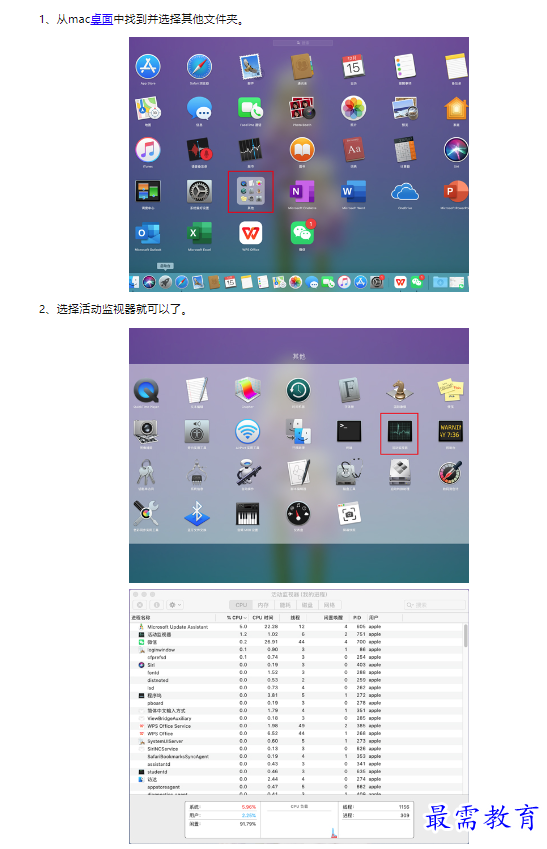547x849 pixels.
Task: Open the 桌面 hyperlink in step 1
Action: coord(101,19)
